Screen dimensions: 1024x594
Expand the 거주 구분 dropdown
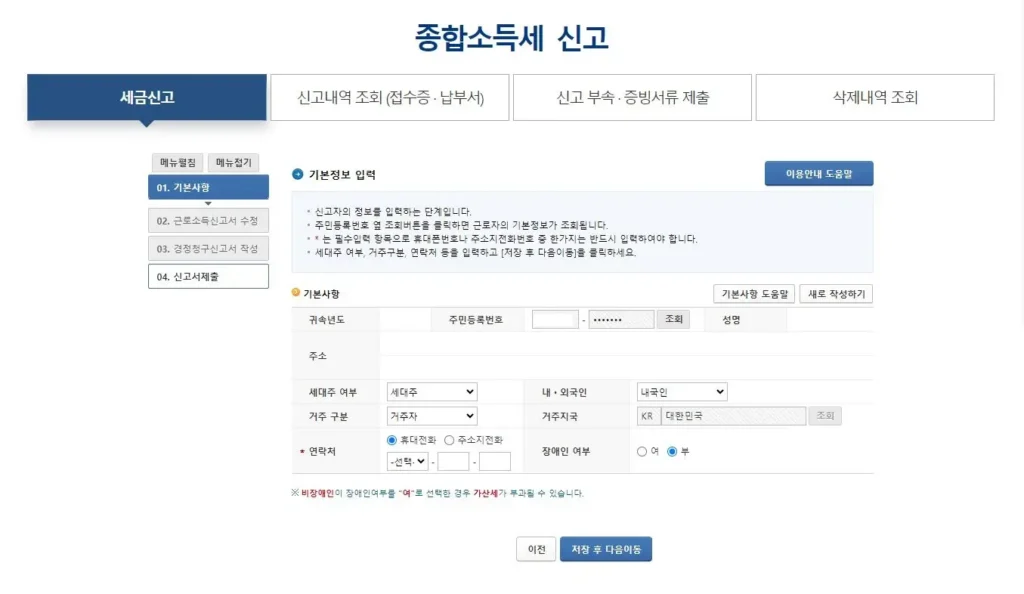(x=432, y=416)
